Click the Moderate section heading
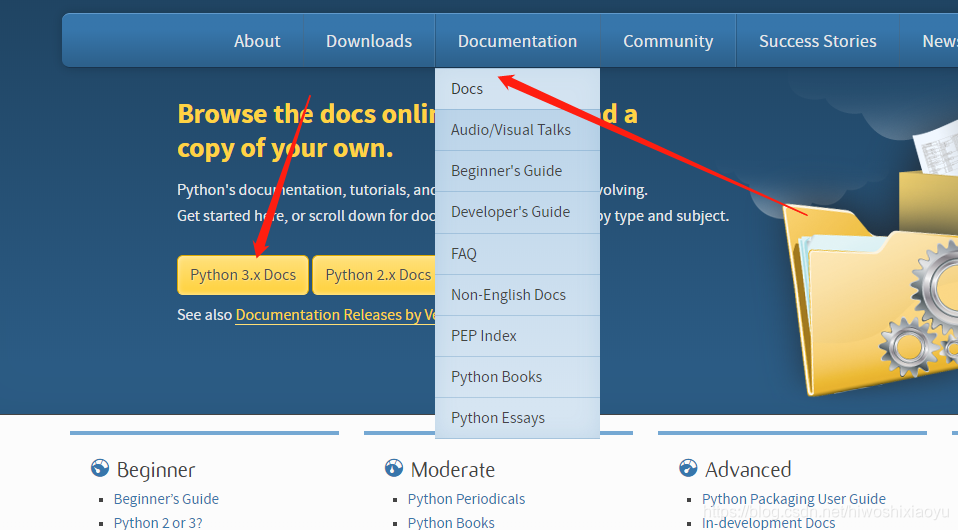Screen dimensions: 958x530 click(x=453, y=469)
